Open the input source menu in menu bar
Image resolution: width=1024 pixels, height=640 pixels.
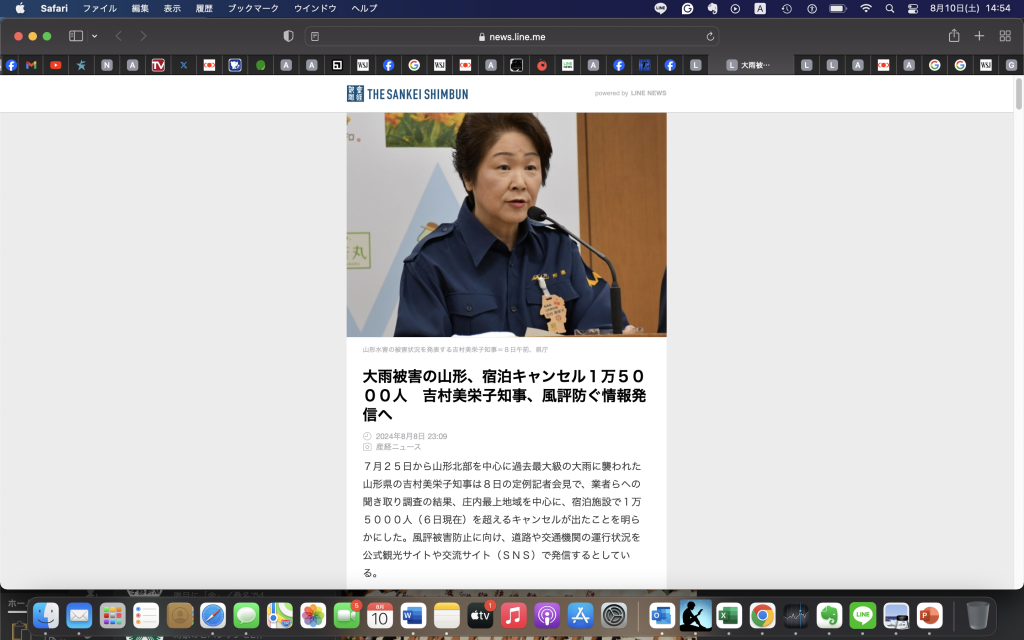point(760,8)
